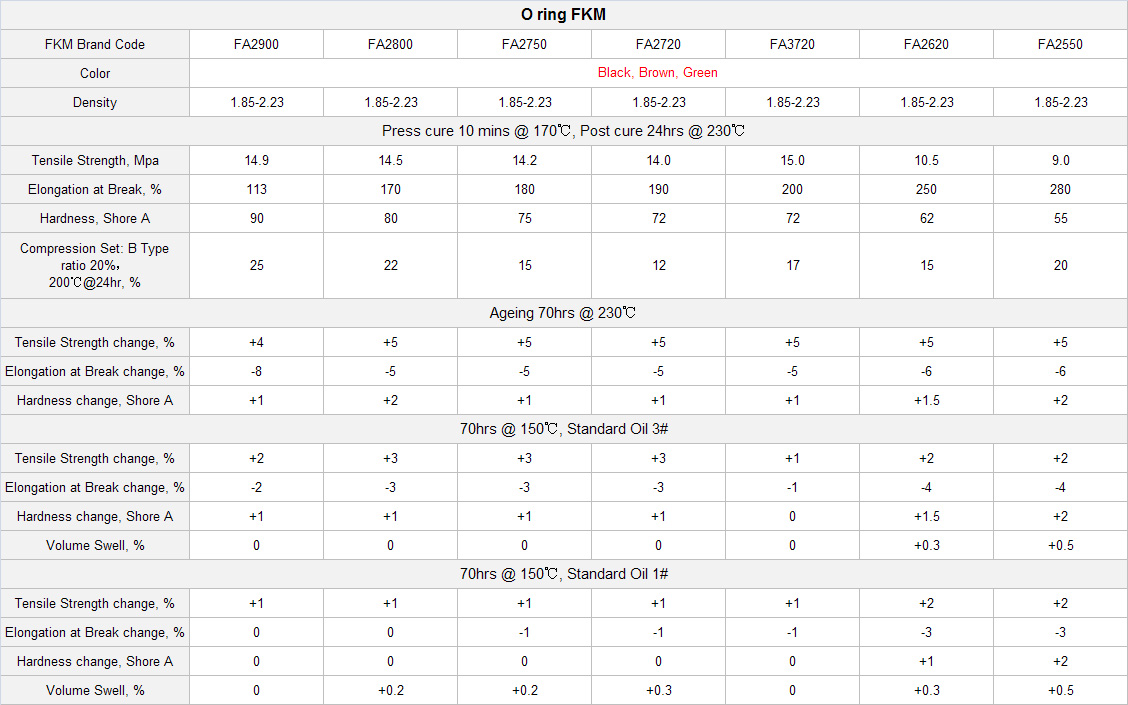Click the 'O ring FKM' table title
The image size is (1128, 705).
click(563, 14)
